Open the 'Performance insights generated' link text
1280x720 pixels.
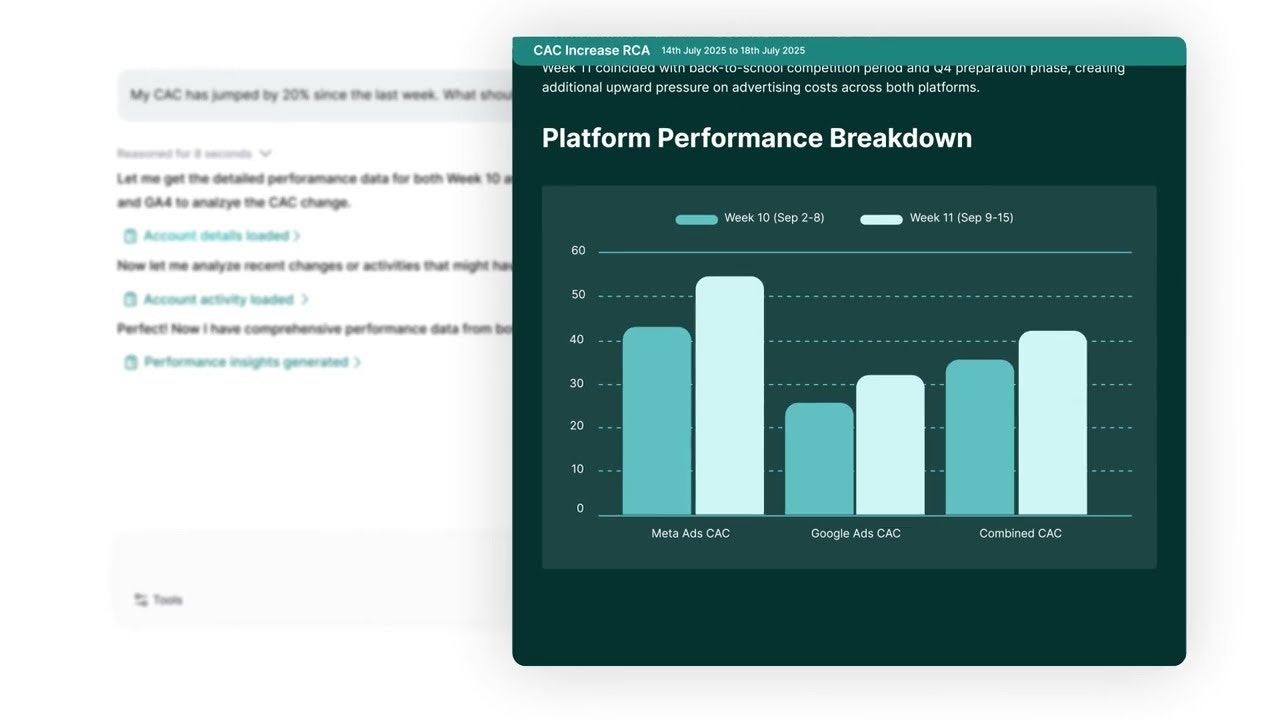click(x=246, y=362)
